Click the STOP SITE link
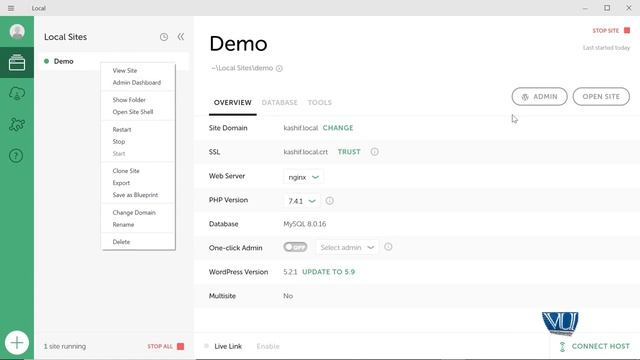Viewport: 640px width, 360px height. tap(606, 31)
